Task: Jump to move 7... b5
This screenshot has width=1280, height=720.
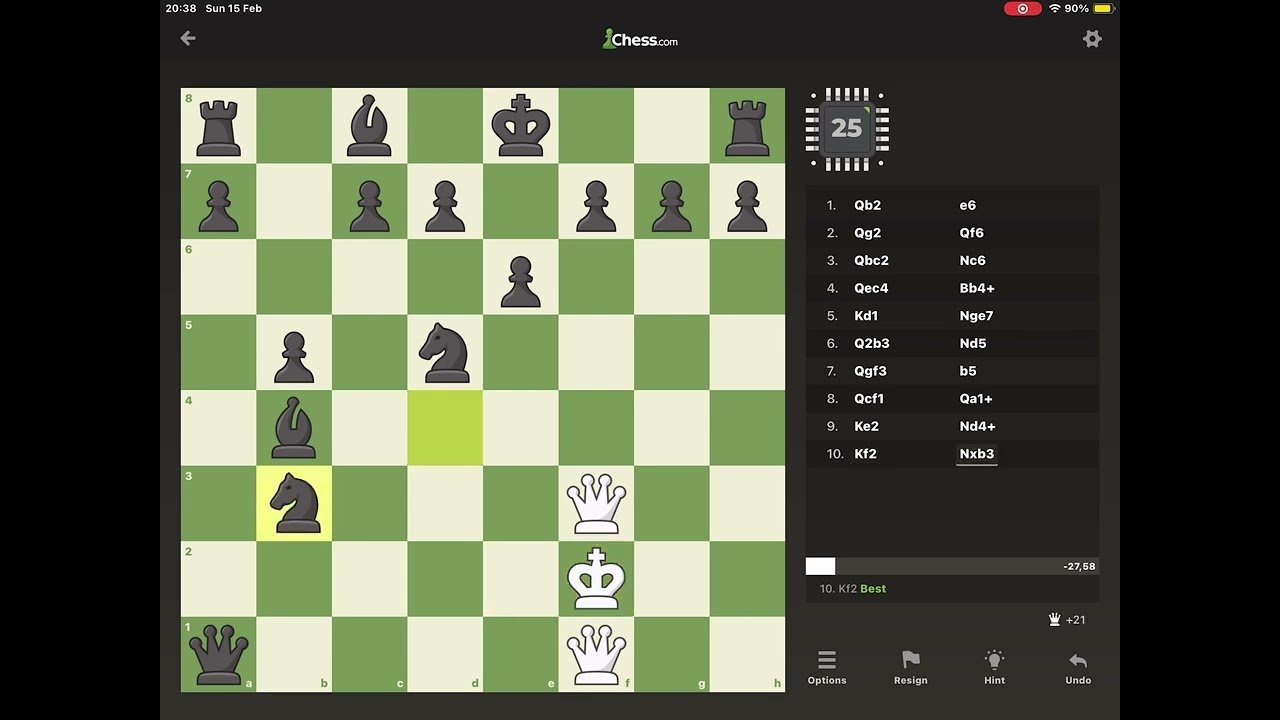Action: (x=968, y=371)
